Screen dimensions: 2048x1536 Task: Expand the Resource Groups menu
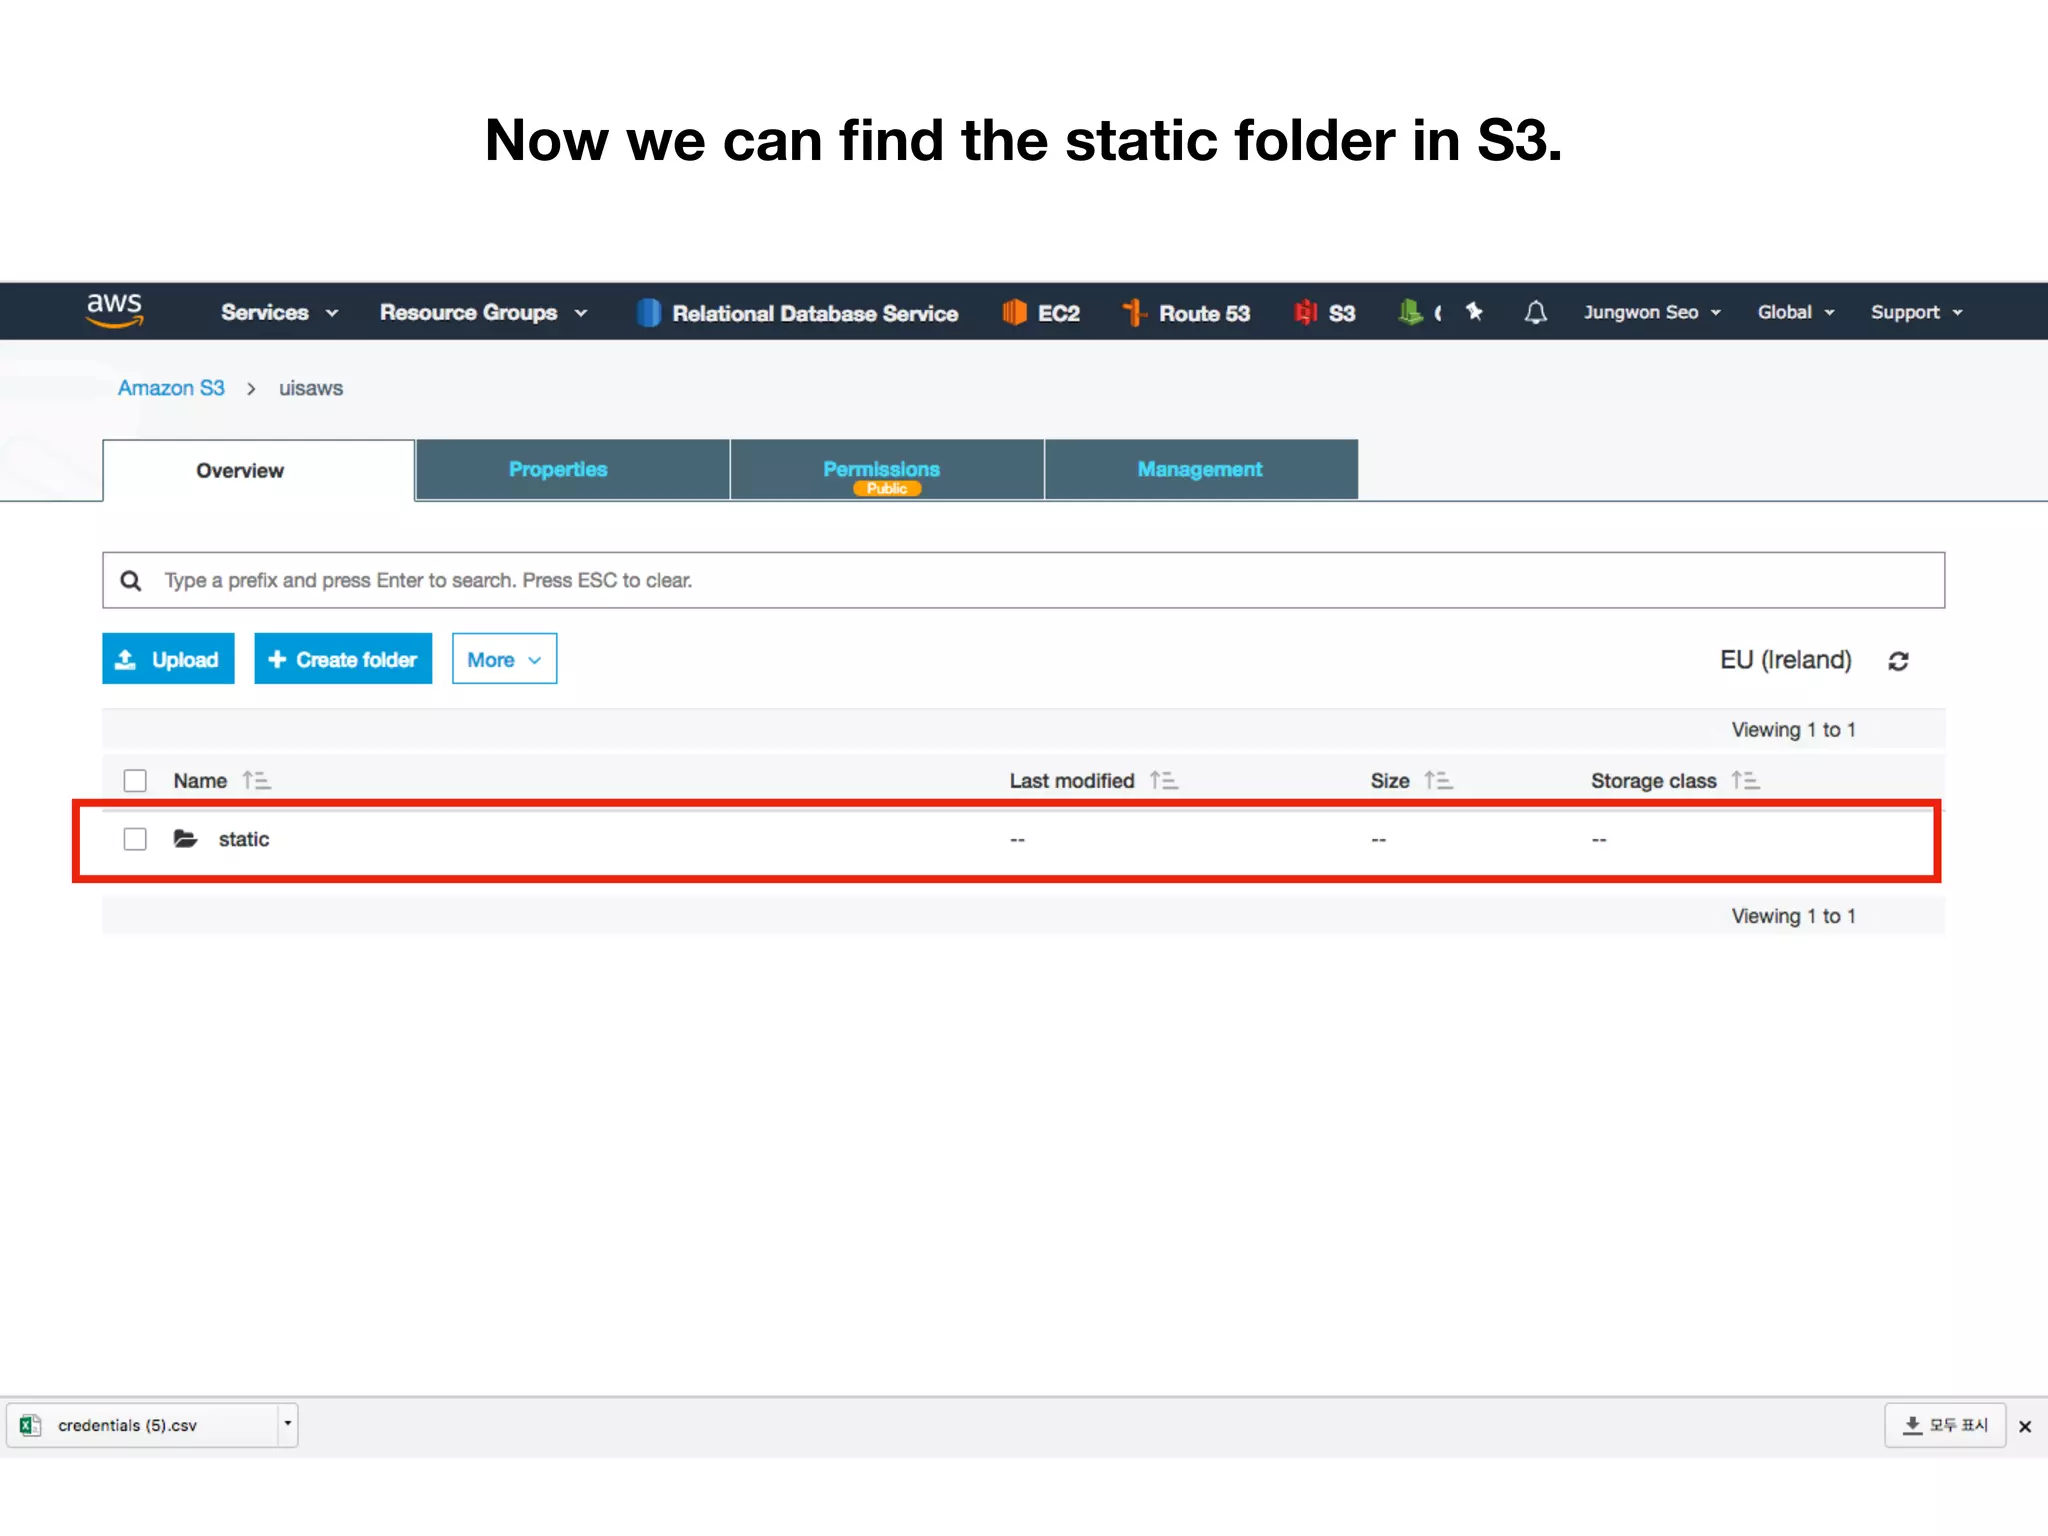tap(483, 313)
